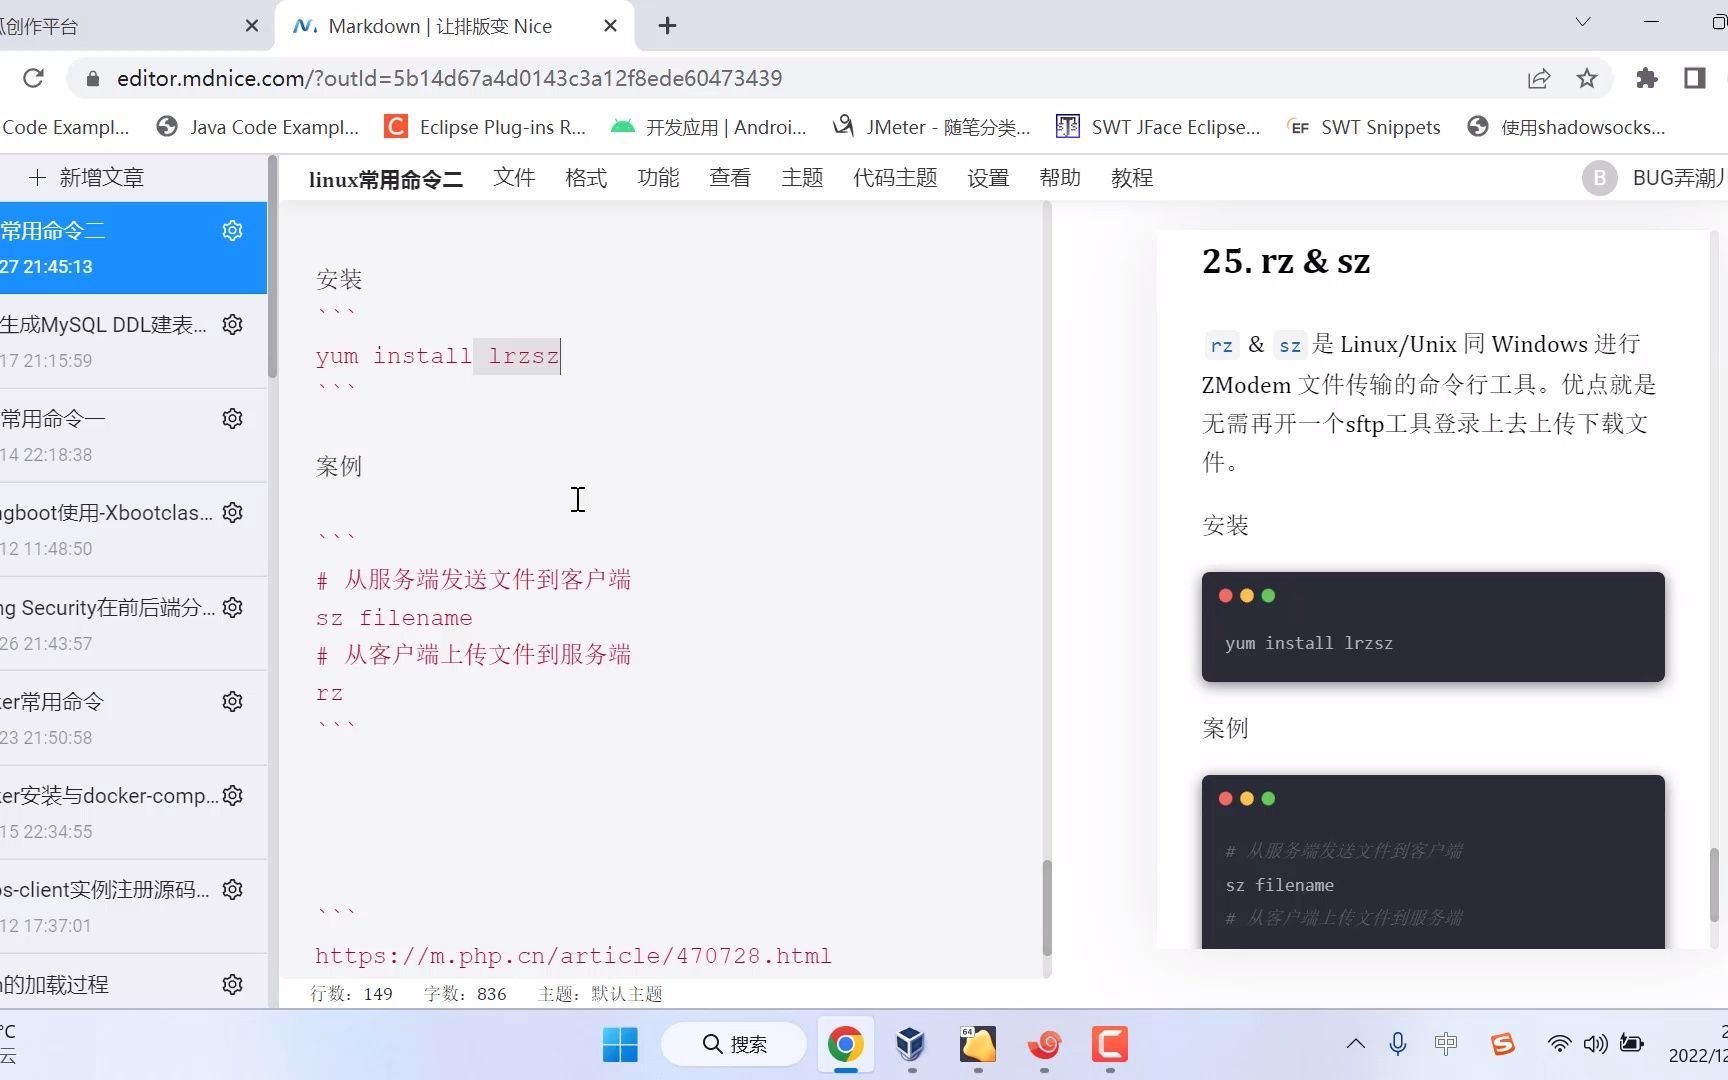This screenshot has height=1080, width=1728.
Task: Click the yum install lrzsz line in editor
Action: pos(437,356)
